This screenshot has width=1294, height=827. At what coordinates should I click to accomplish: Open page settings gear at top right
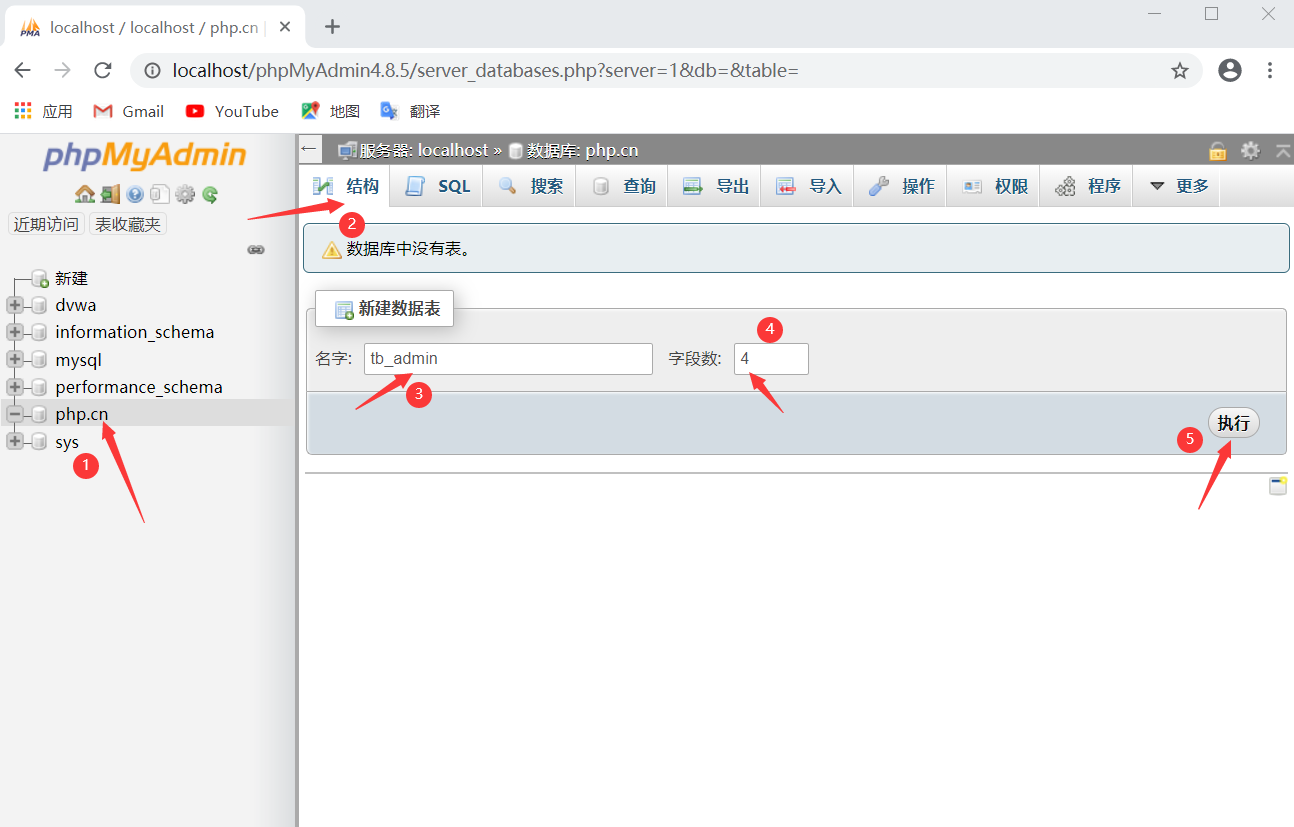(1250, 149)
